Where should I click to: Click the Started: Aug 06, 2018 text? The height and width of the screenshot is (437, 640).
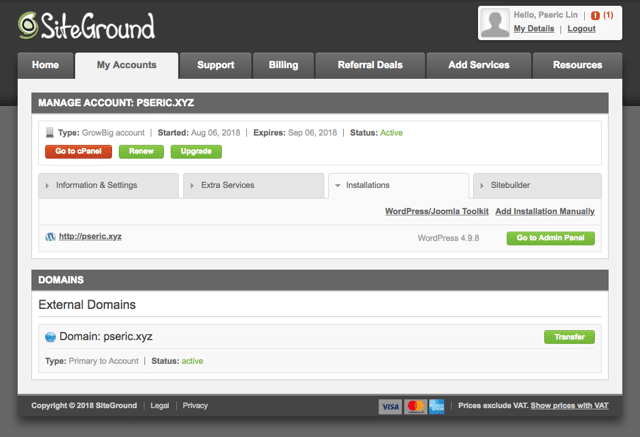click(x=199, y=133)
